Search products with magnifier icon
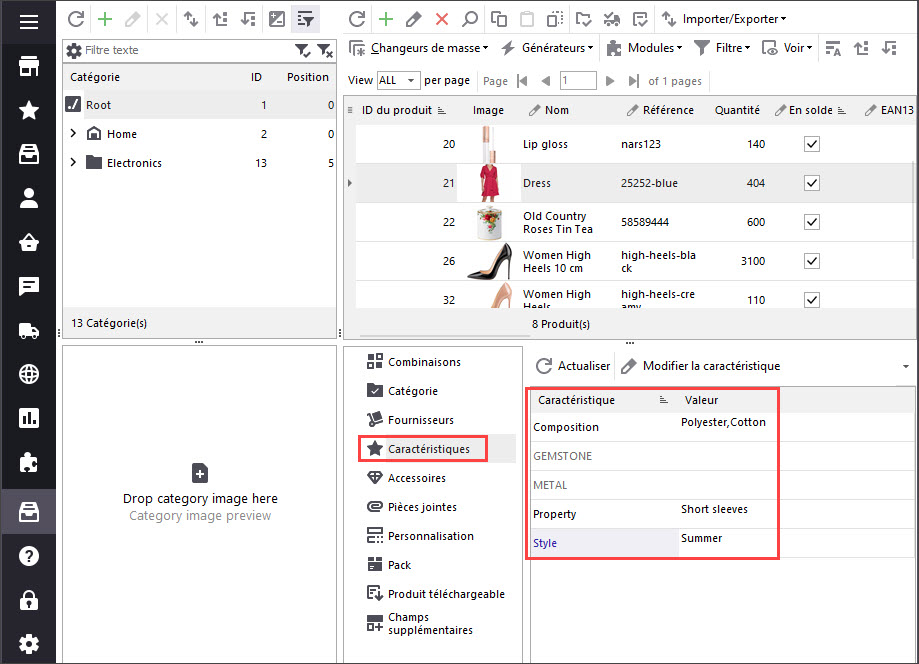The image size is (919, 664). (470, 19)
